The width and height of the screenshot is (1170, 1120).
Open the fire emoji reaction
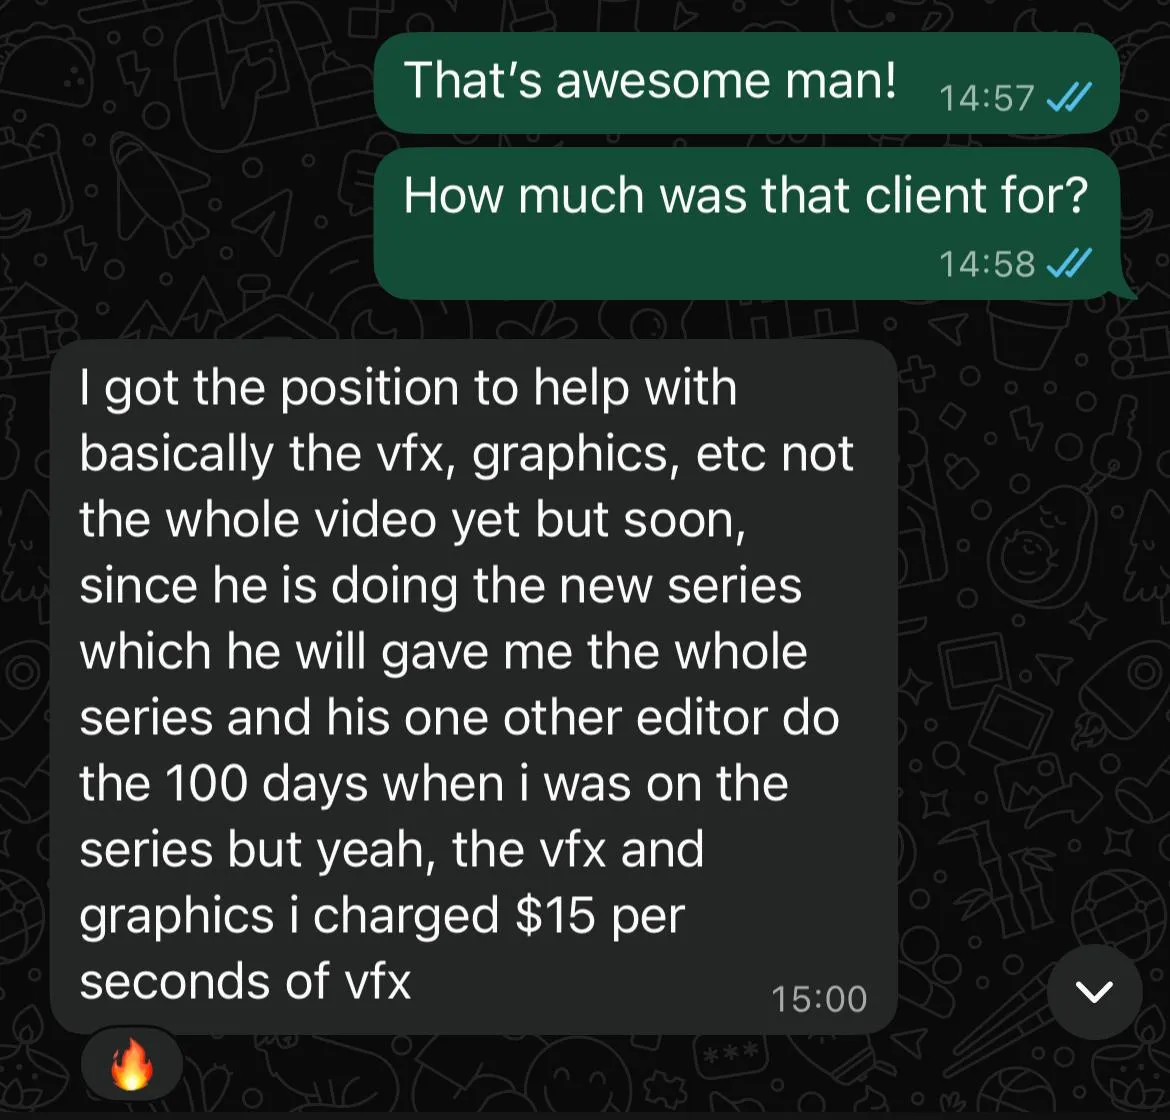(x=131, y=1065)
